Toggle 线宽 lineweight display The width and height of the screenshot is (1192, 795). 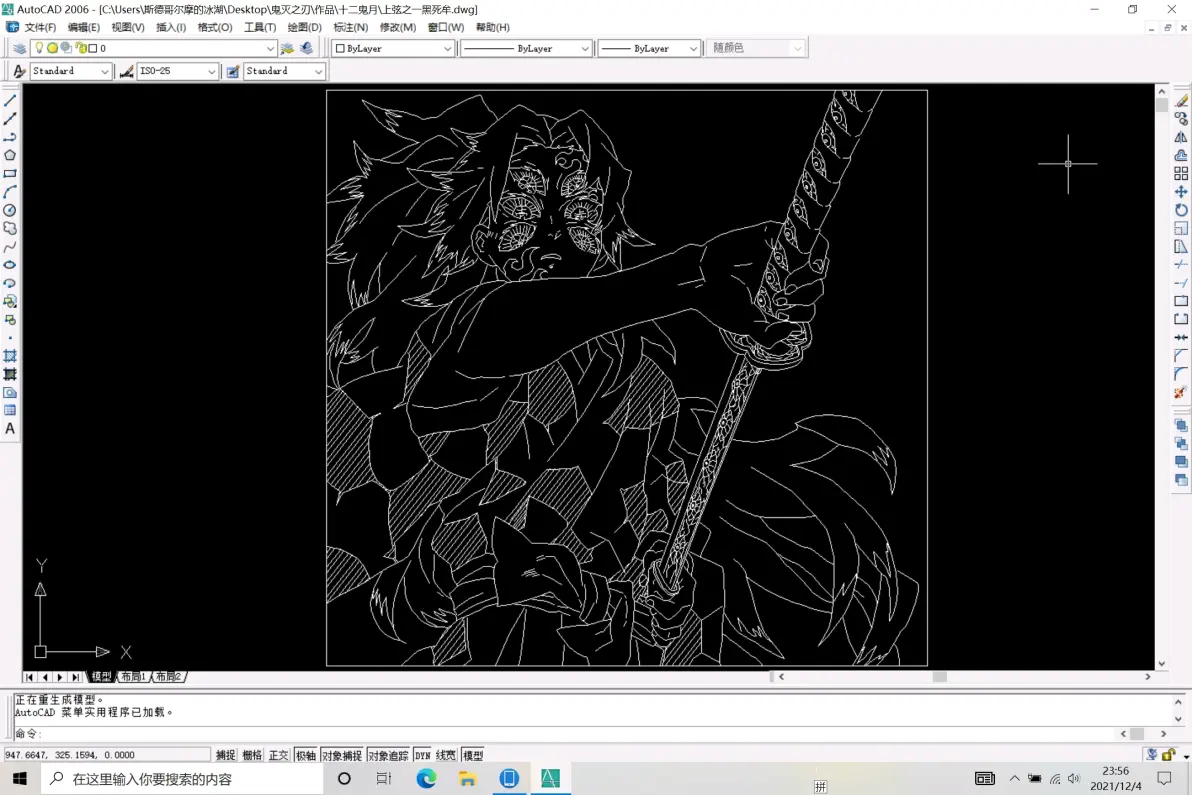coord(445,755)
